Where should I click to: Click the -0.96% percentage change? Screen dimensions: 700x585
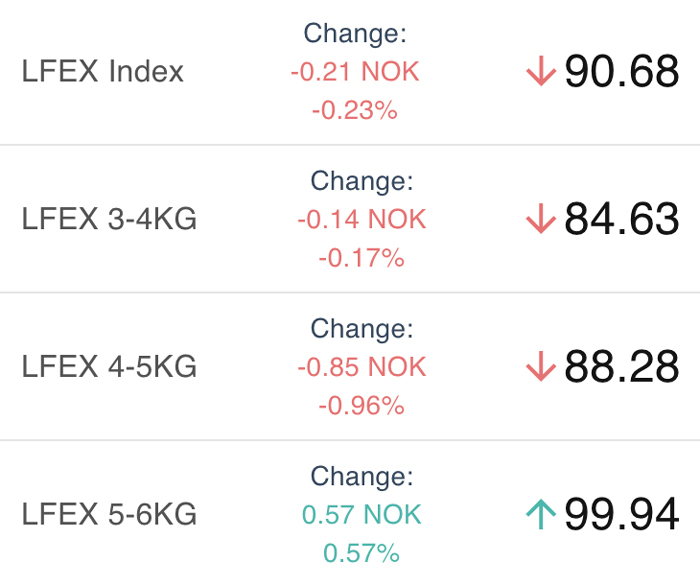(361, 405)
